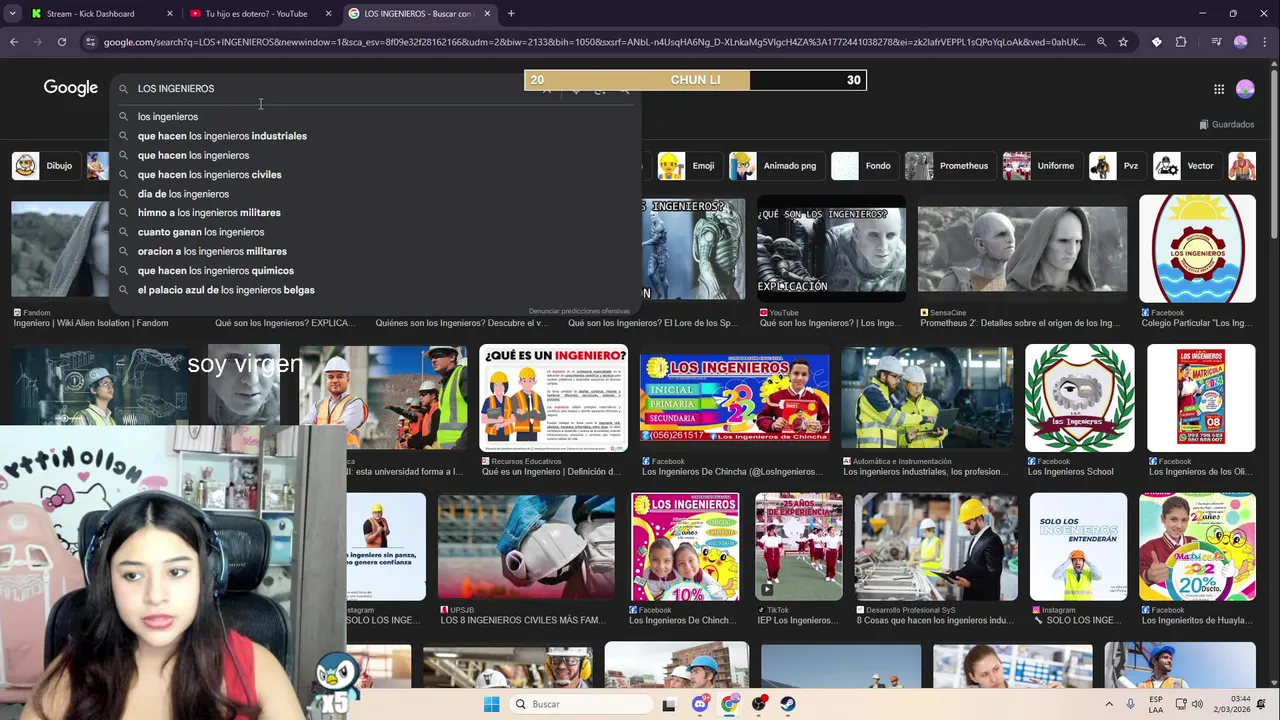This screenshot has height=720, width=1280.
Task: Open the media controls icon in Chrome toolbar
Action: click(x=1216, y=42)
